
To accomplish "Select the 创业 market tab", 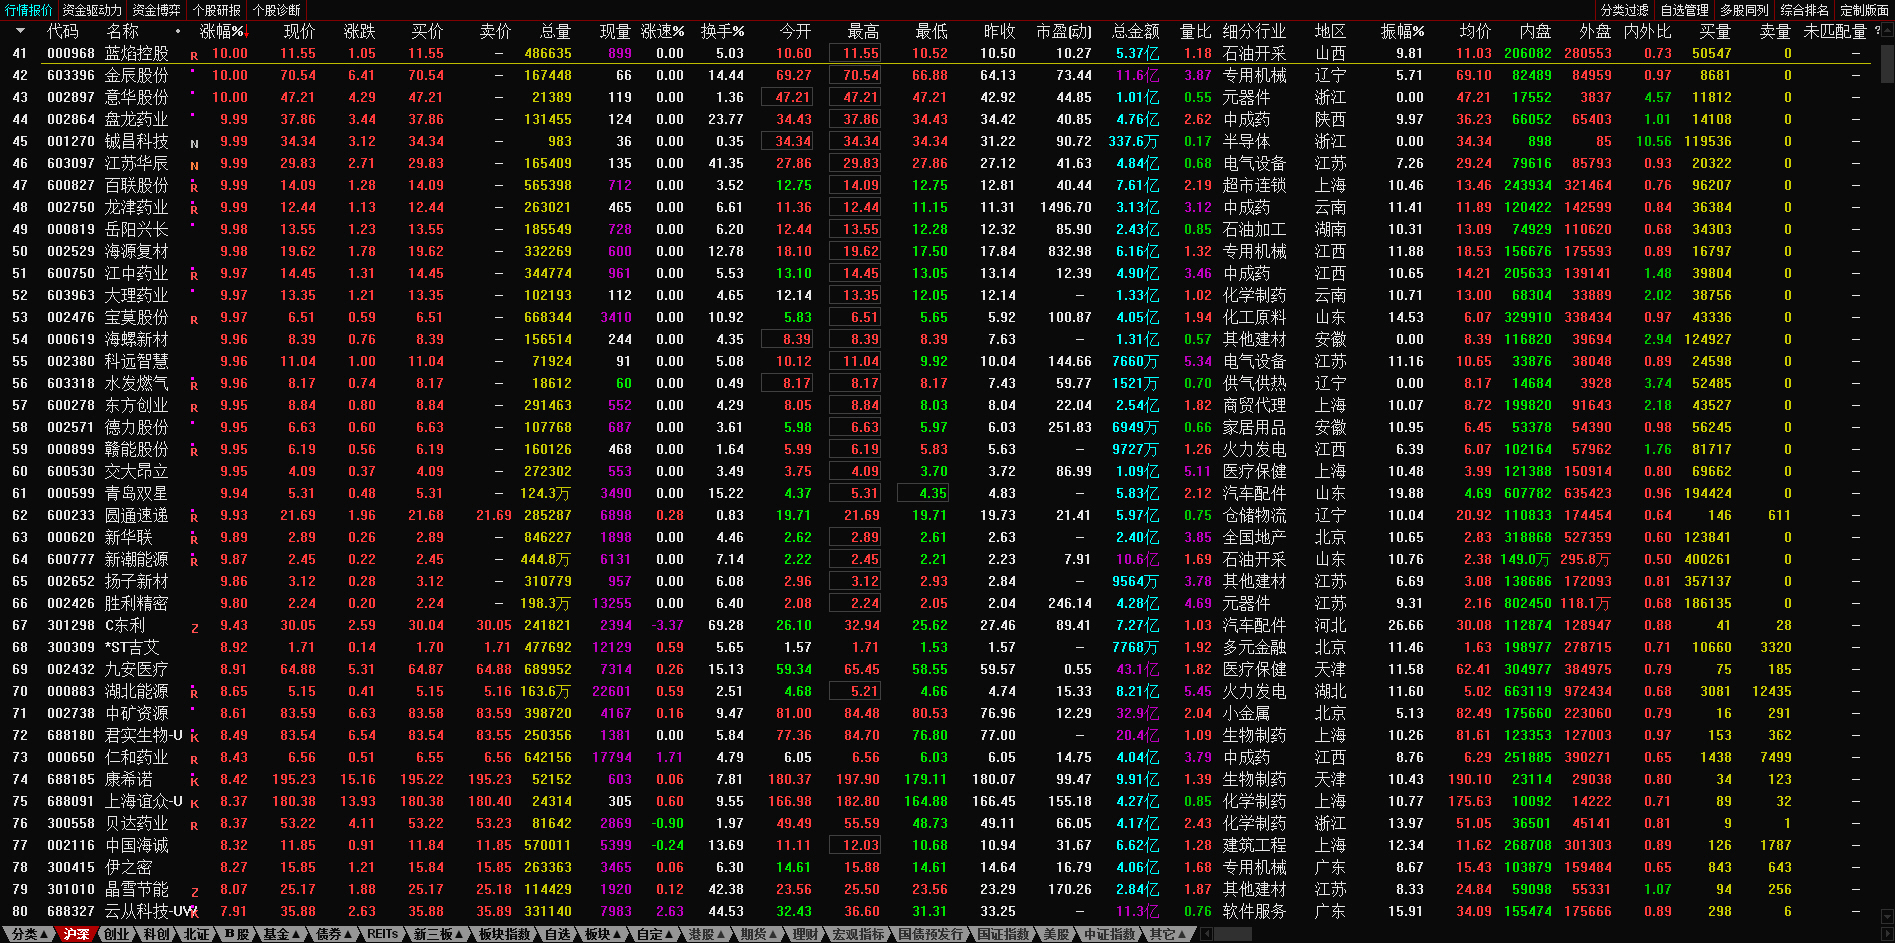I will 117,934.
